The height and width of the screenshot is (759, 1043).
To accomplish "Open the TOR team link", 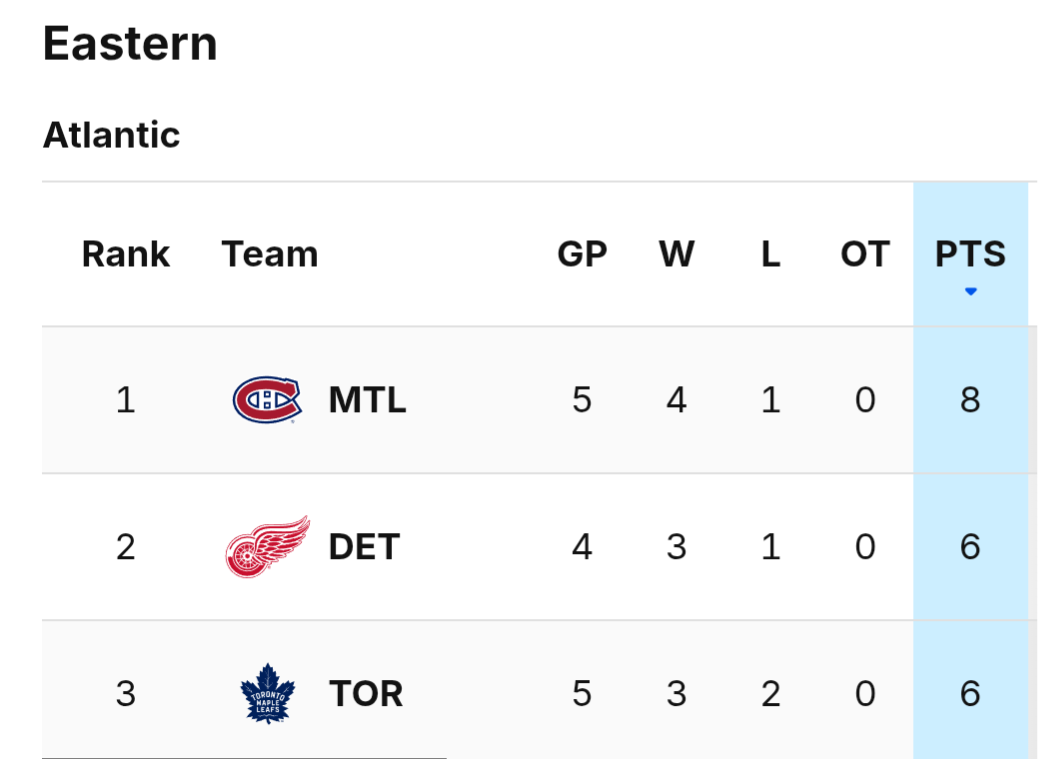I will click(366, 693).
